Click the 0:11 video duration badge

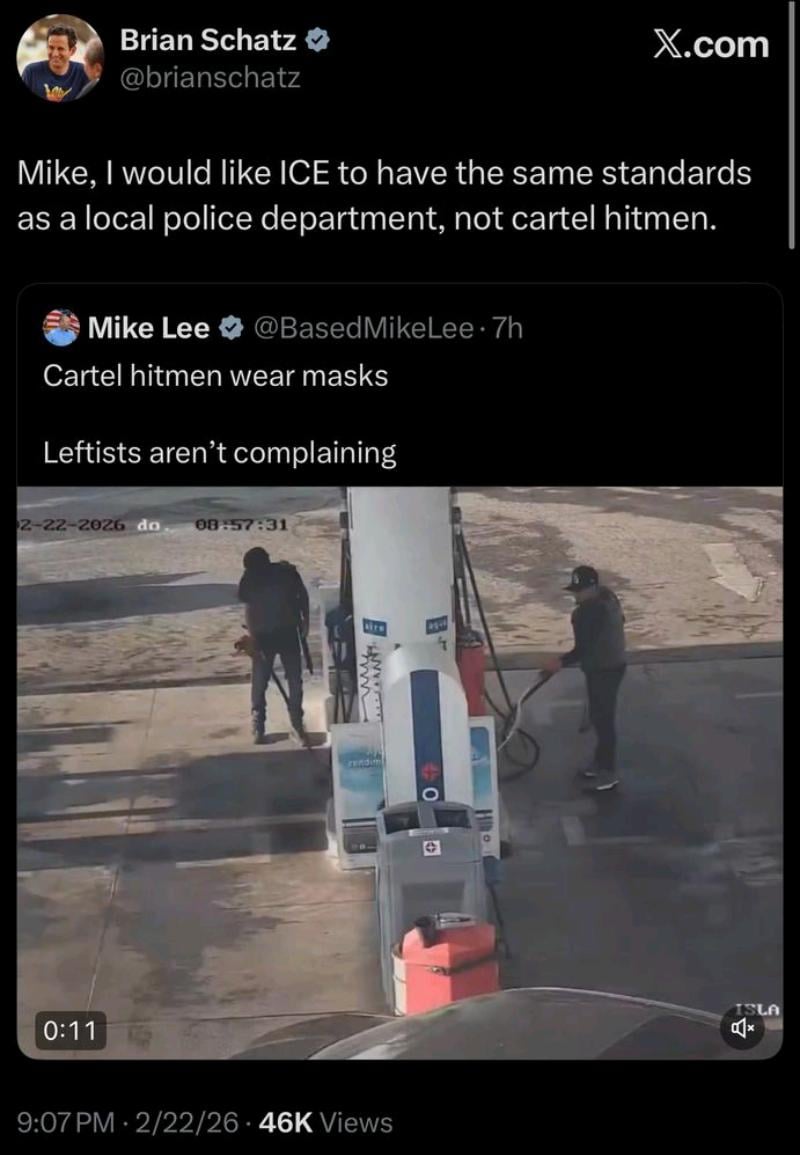[71, 1030]
